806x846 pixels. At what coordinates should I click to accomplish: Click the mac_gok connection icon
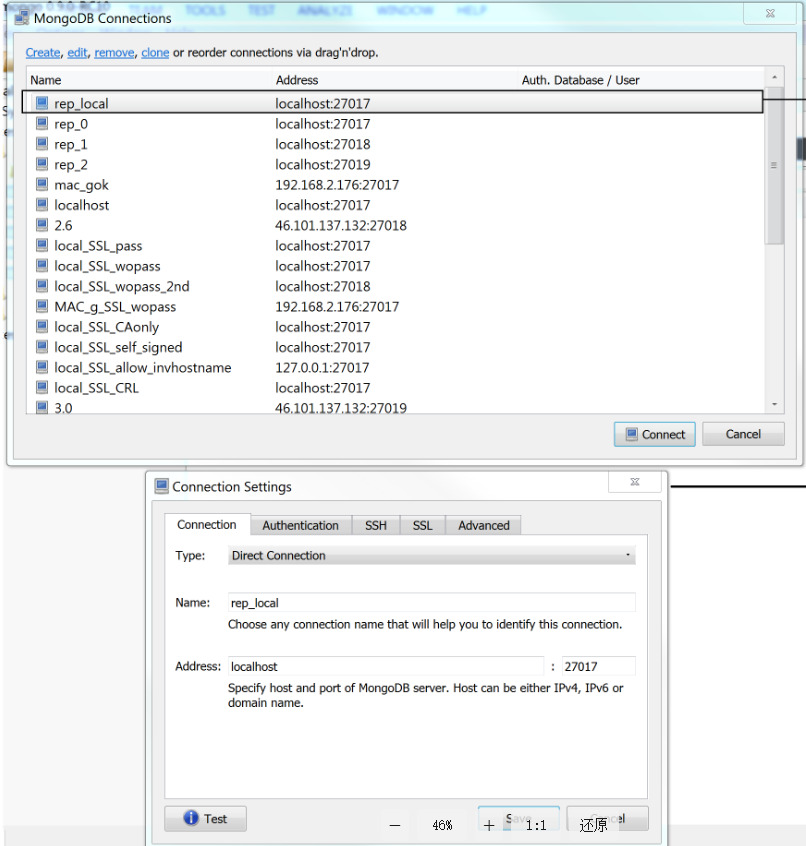pos(42,184)
